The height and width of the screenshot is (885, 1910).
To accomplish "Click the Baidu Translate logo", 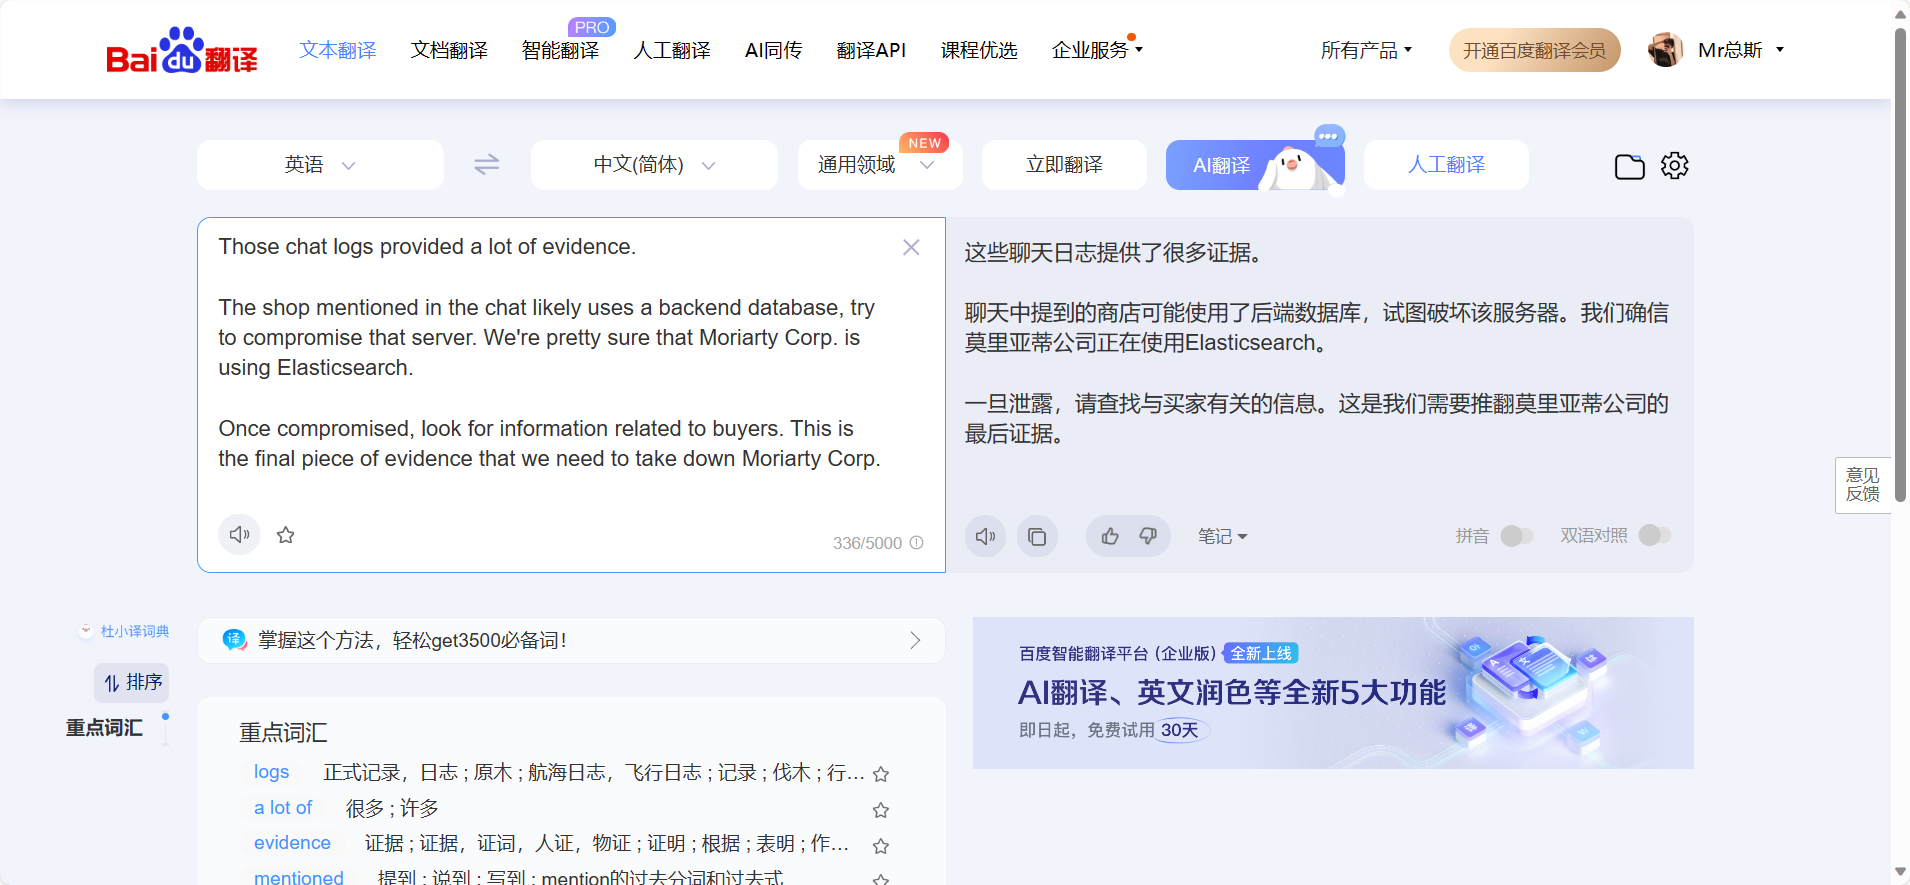I will pos(181,51).
